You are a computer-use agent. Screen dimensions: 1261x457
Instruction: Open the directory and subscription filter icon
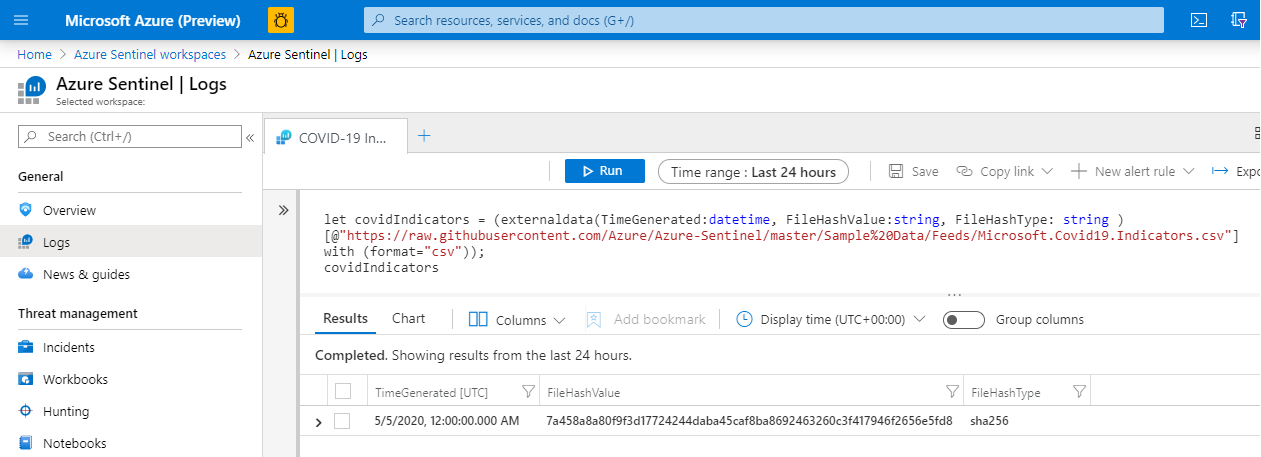[1239, 20]
